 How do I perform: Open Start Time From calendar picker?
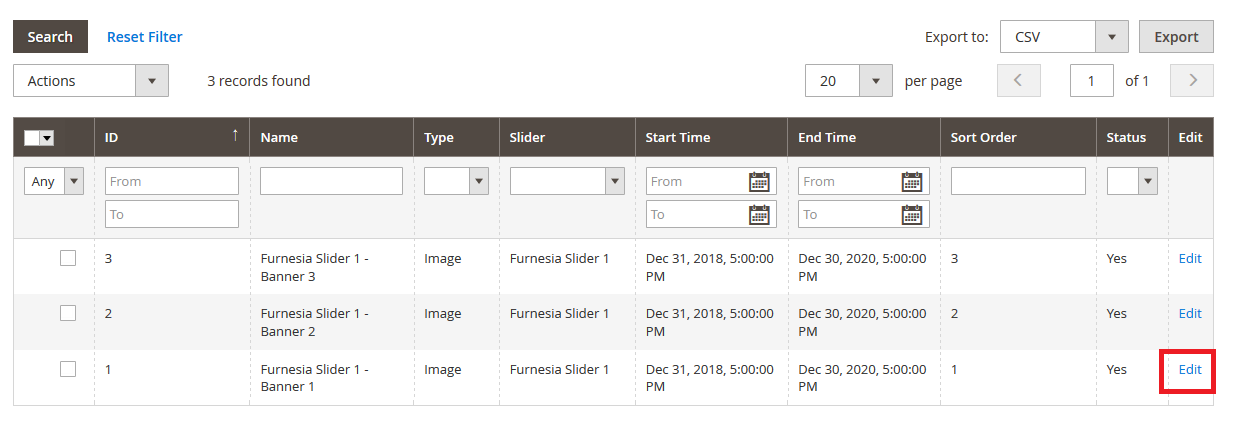click(x=760, y=181)
